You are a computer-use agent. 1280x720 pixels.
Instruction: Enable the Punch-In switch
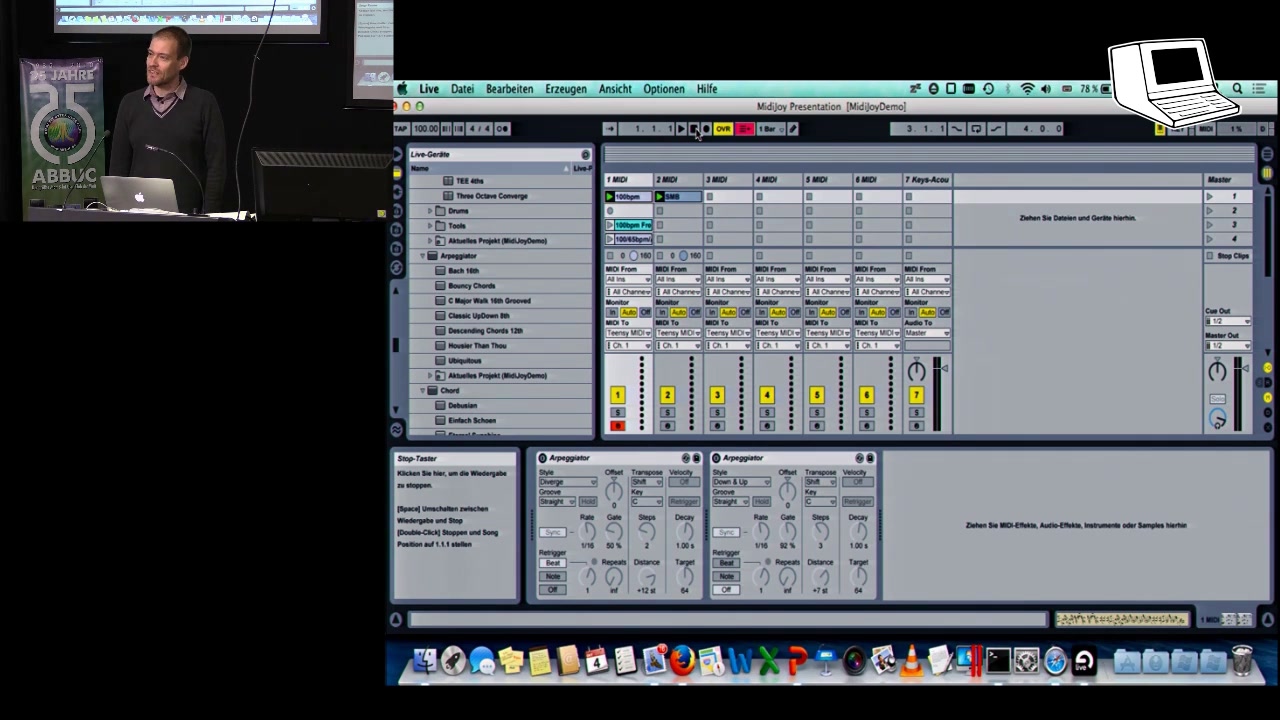[x=957, y=129]
